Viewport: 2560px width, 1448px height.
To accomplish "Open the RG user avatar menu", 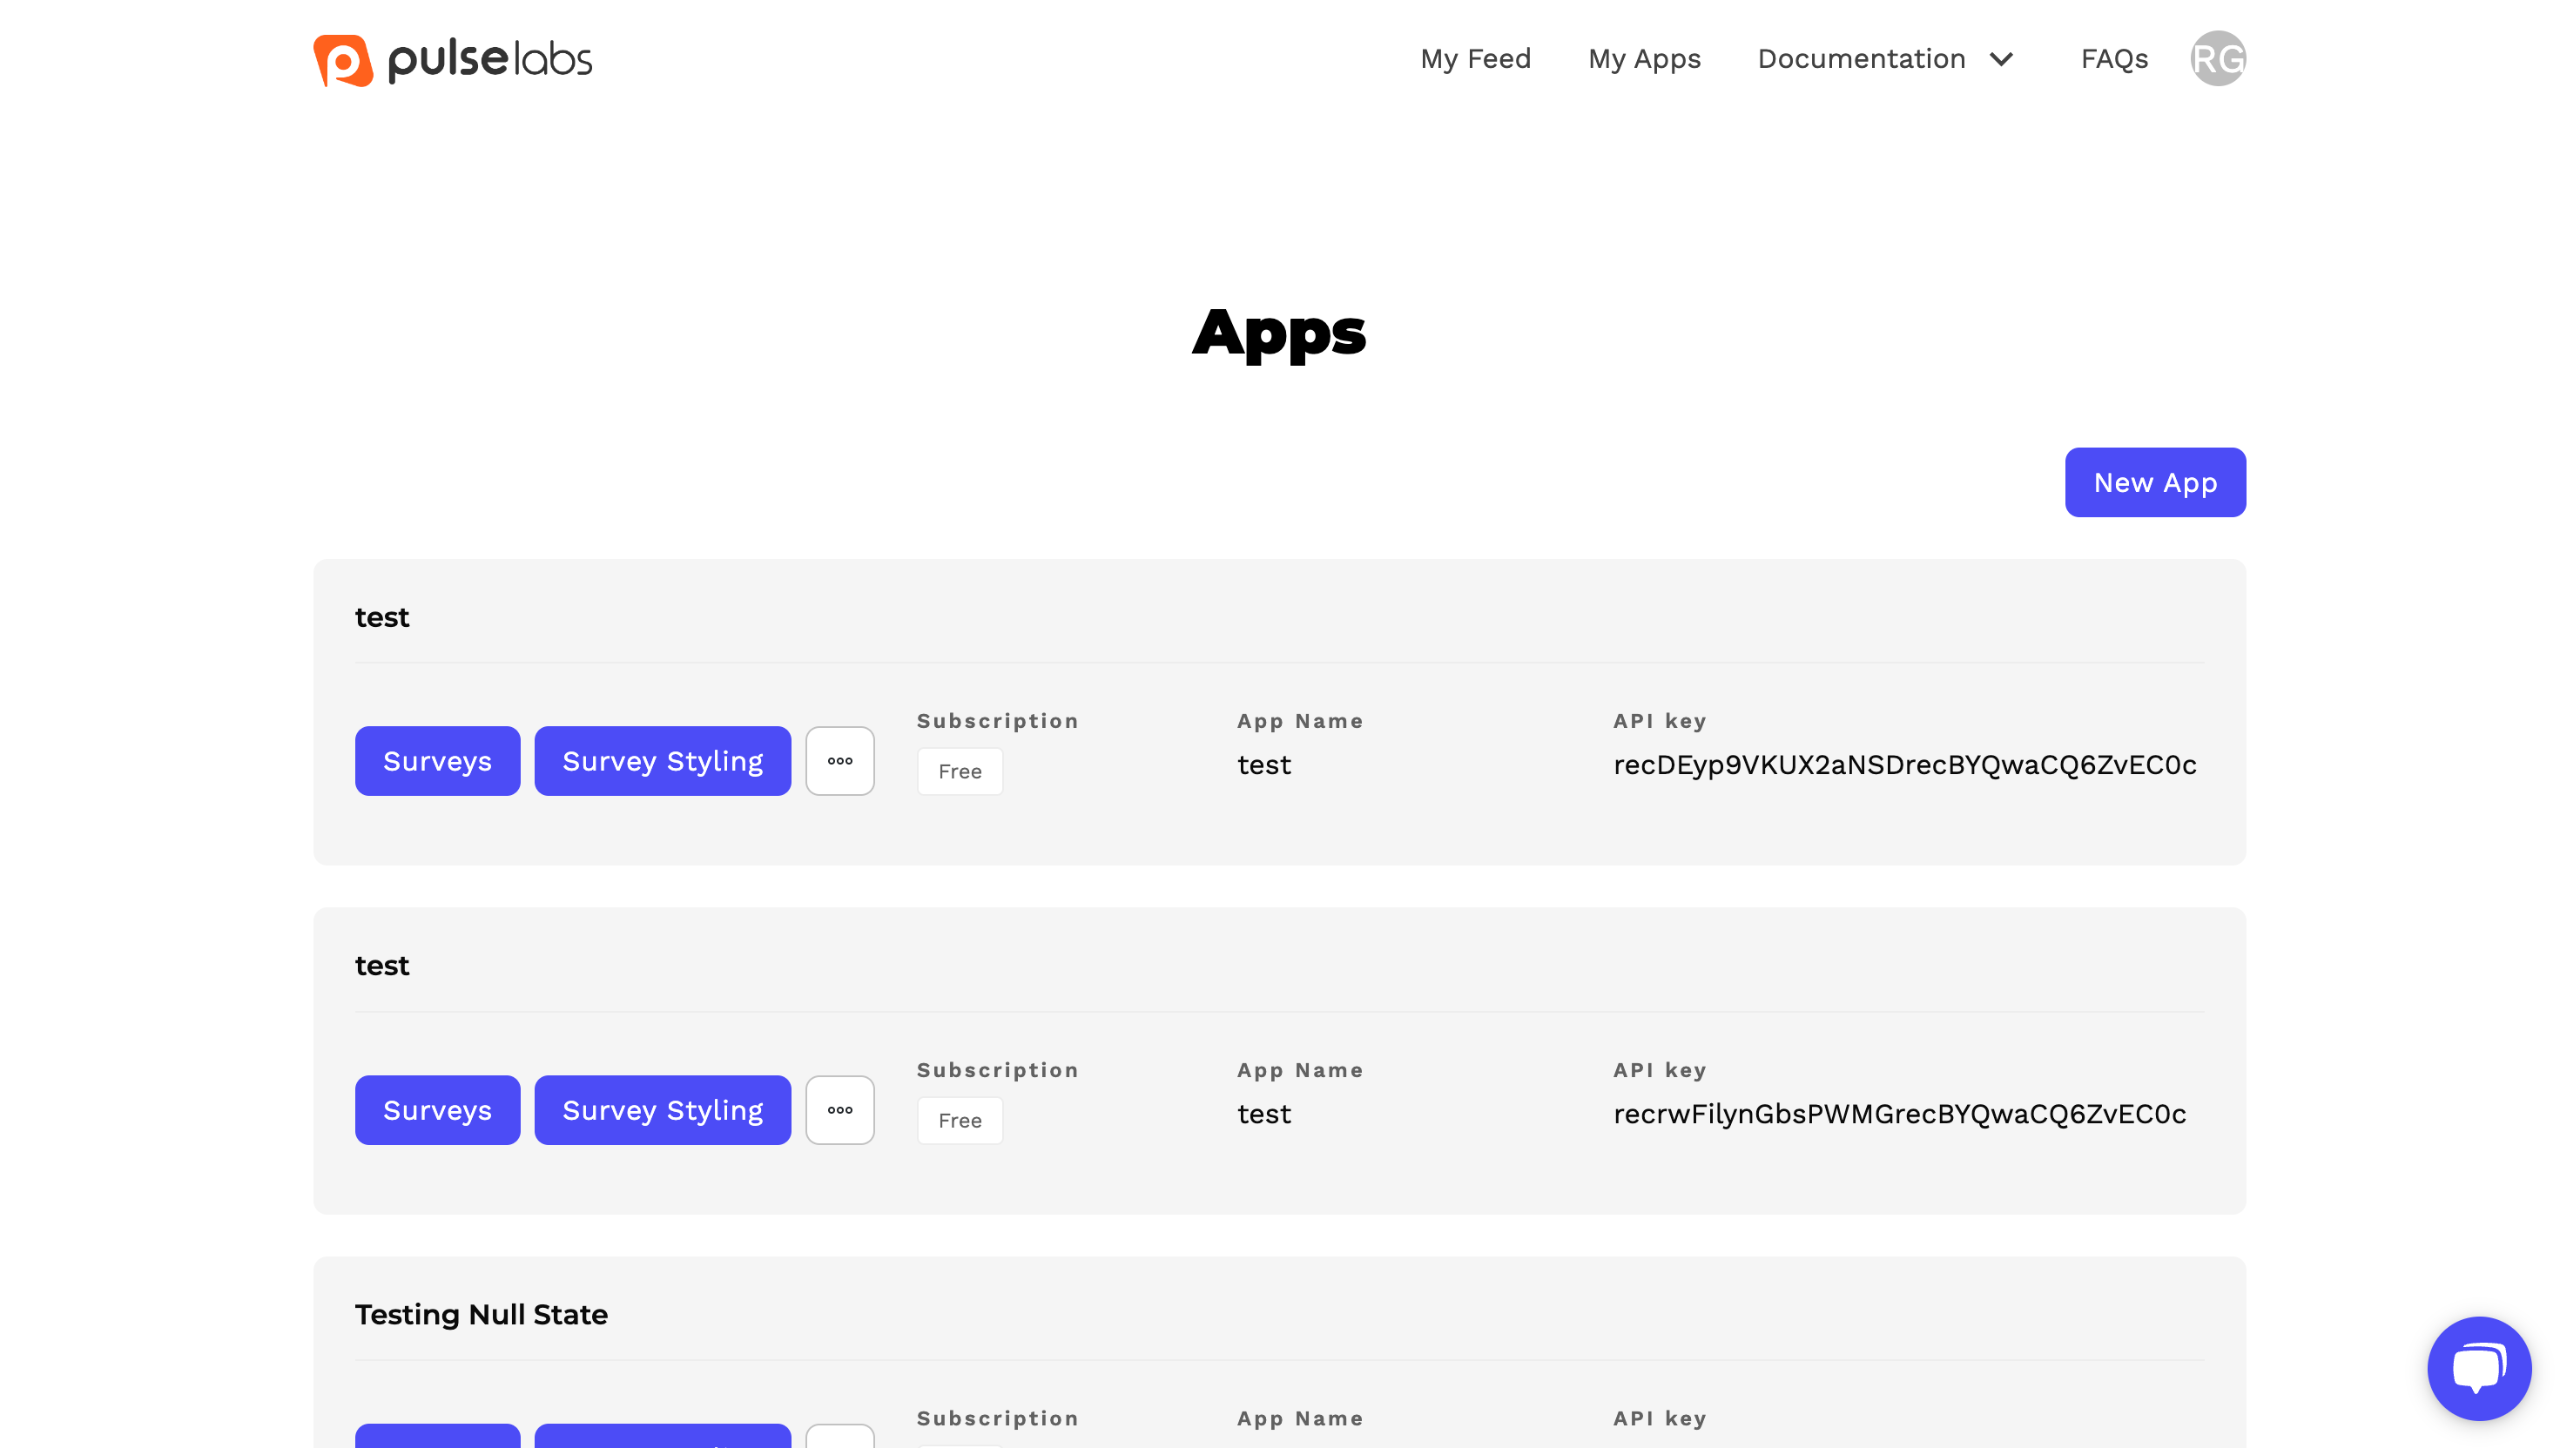I will coord(2217,59).
